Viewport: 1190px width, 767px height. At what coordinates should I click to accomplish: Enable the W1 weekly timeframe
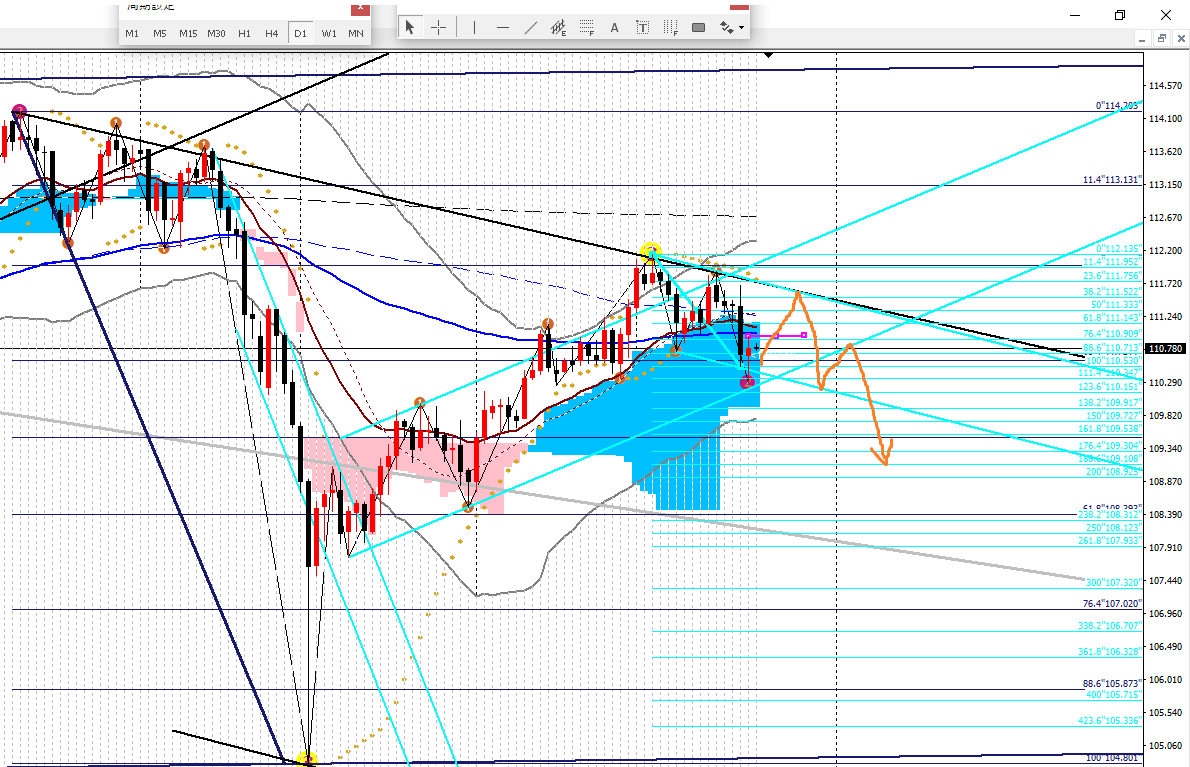point(329,33)
